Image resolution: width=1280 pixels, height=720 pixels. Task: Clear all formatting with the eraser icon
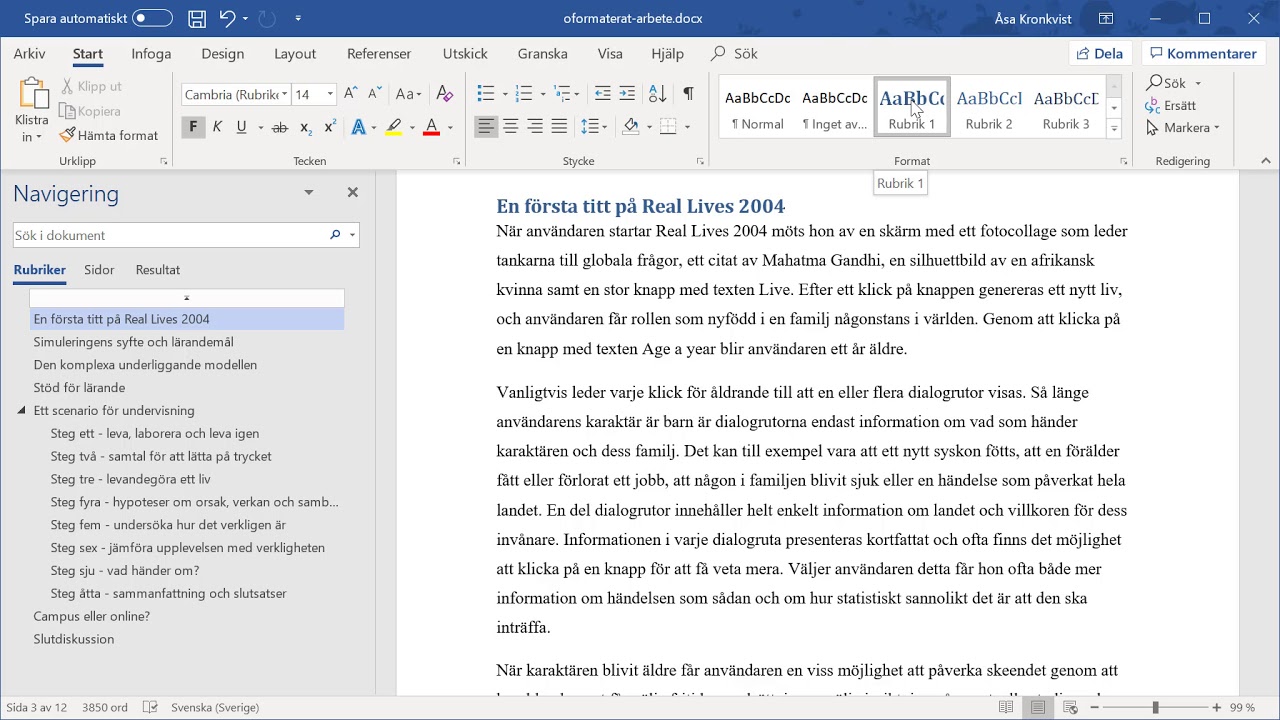446,94
